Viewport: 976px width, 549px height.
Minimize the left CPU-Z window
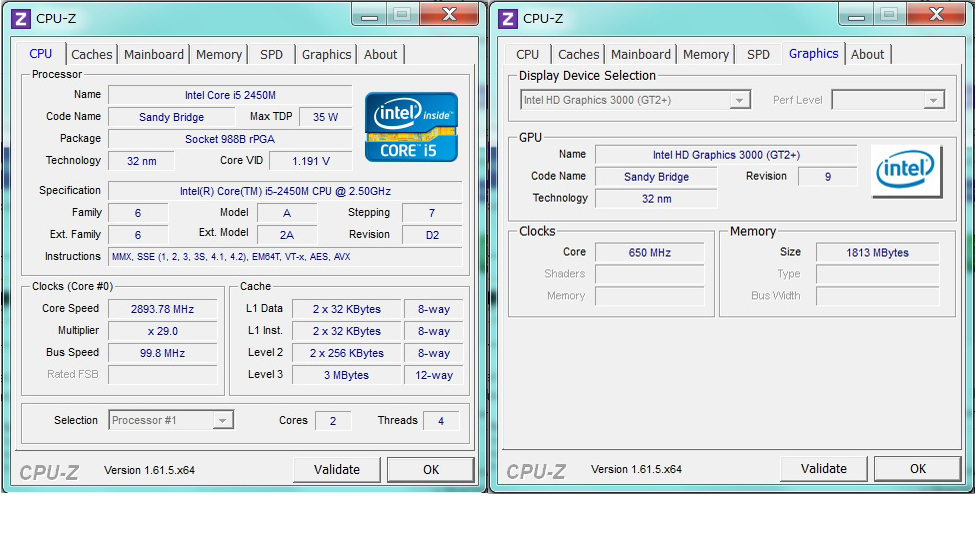tap(369, 15)
